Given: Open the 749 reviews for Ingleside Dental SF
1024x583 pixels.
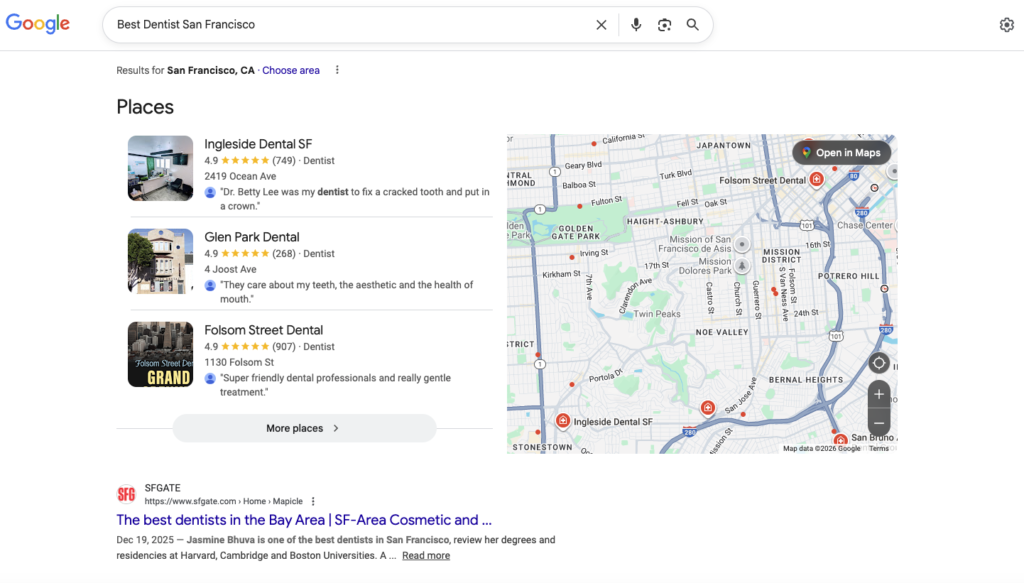Looking at the screenshot, I should coord(283,160).
